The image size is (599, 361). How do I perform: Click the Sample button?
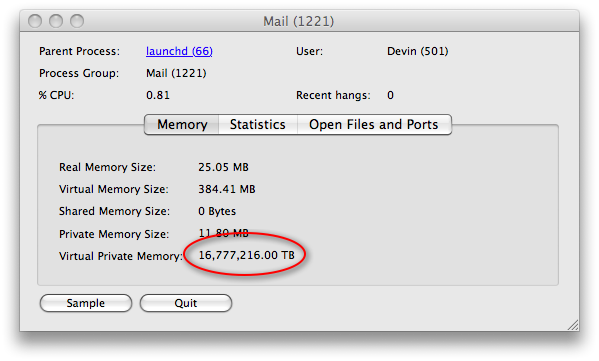pos(86,303)
